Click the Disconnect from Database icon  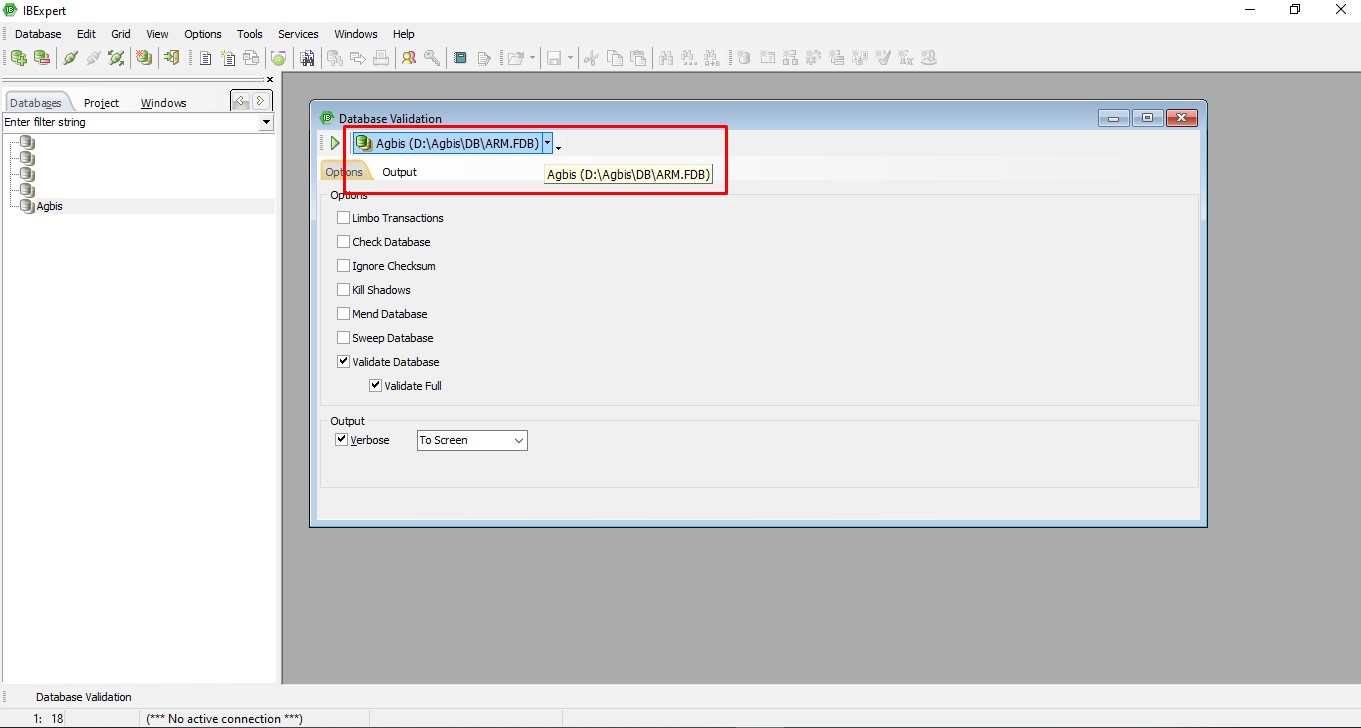click(x=93, y=58)
